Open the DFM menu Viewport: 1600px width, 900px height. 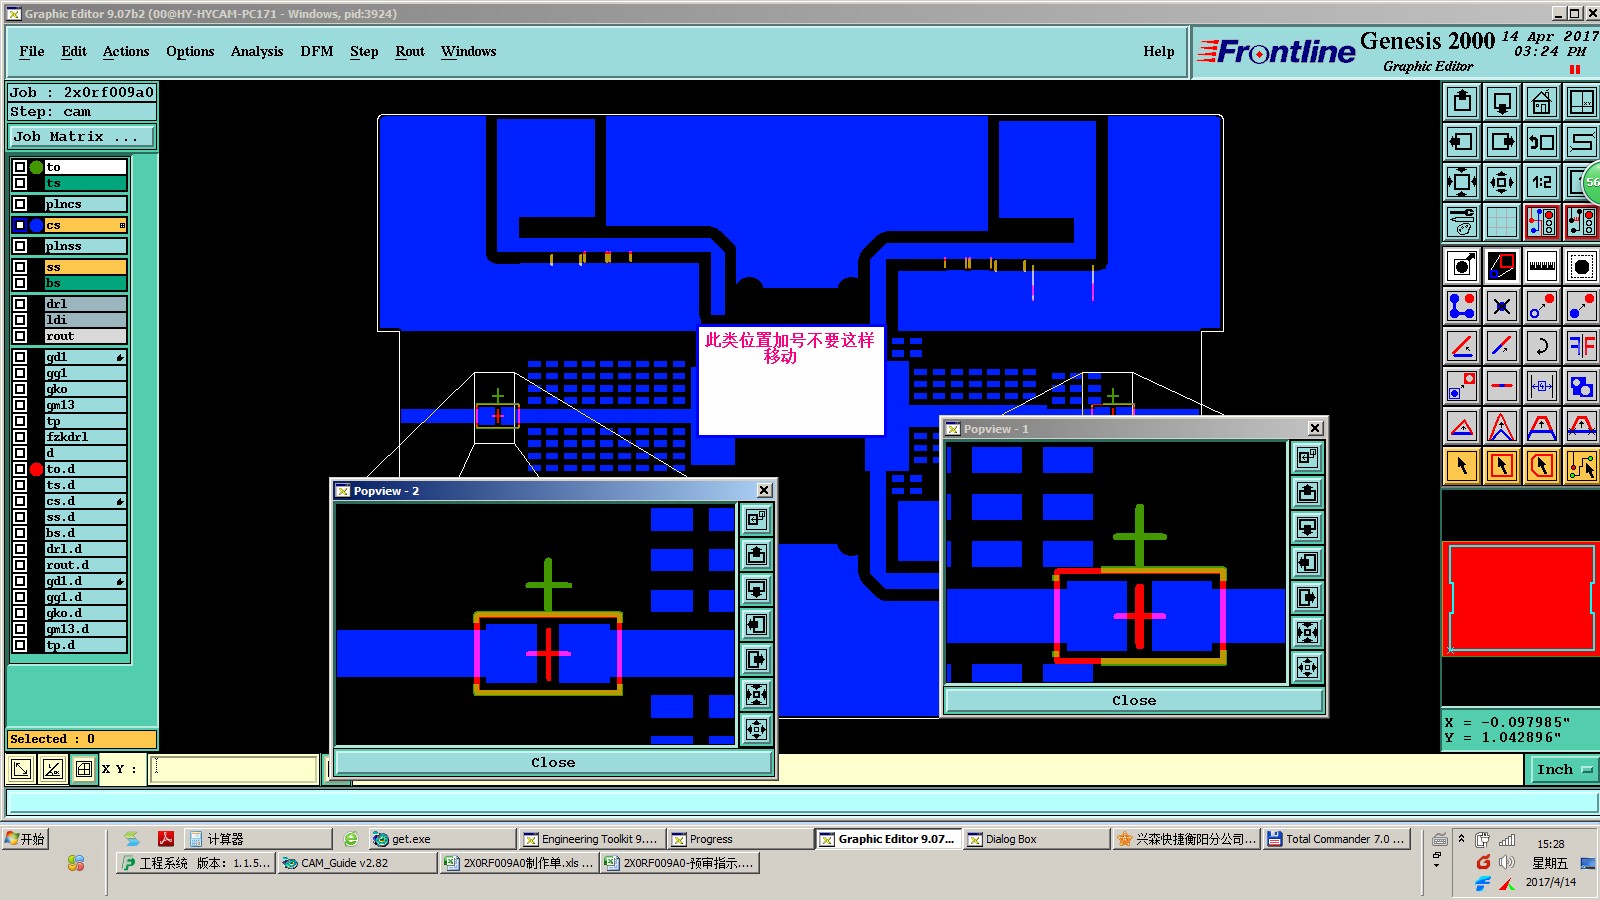click(317, 52)
